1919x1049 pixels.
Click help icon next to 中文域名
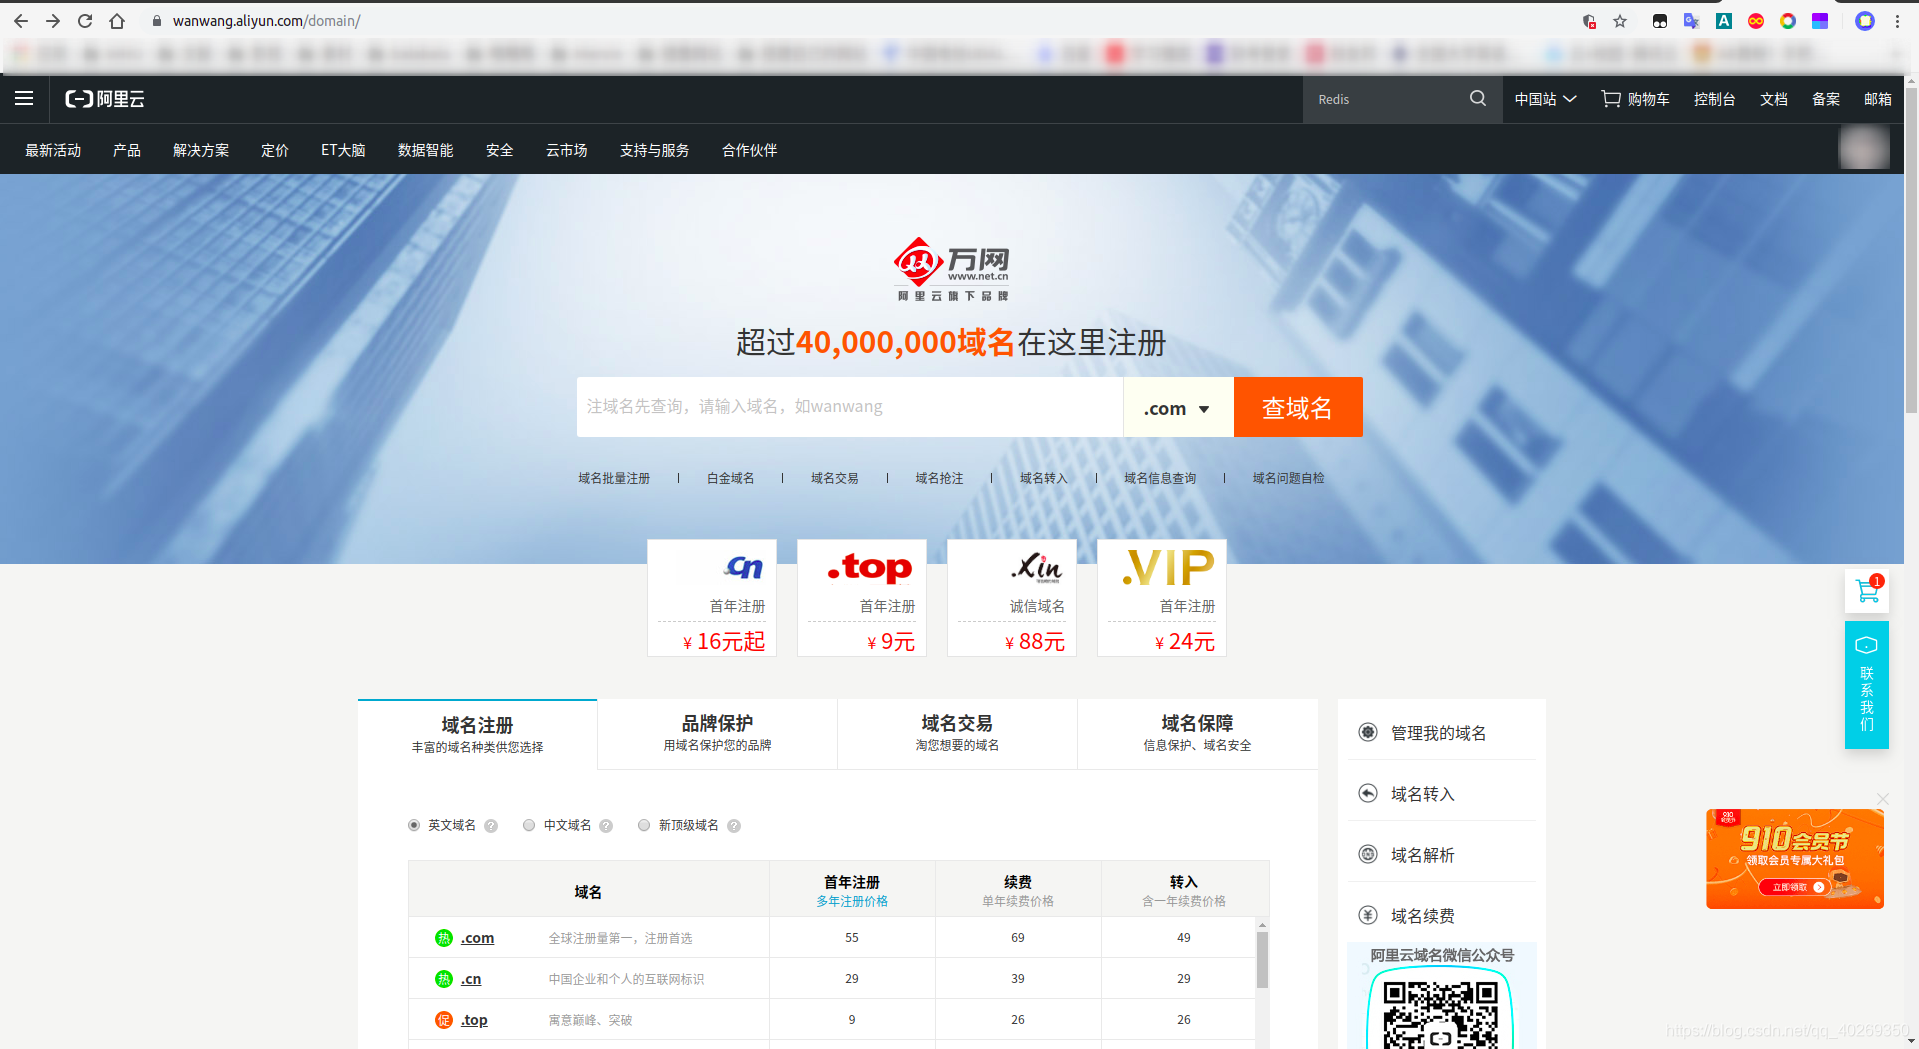tap(606, 826)
